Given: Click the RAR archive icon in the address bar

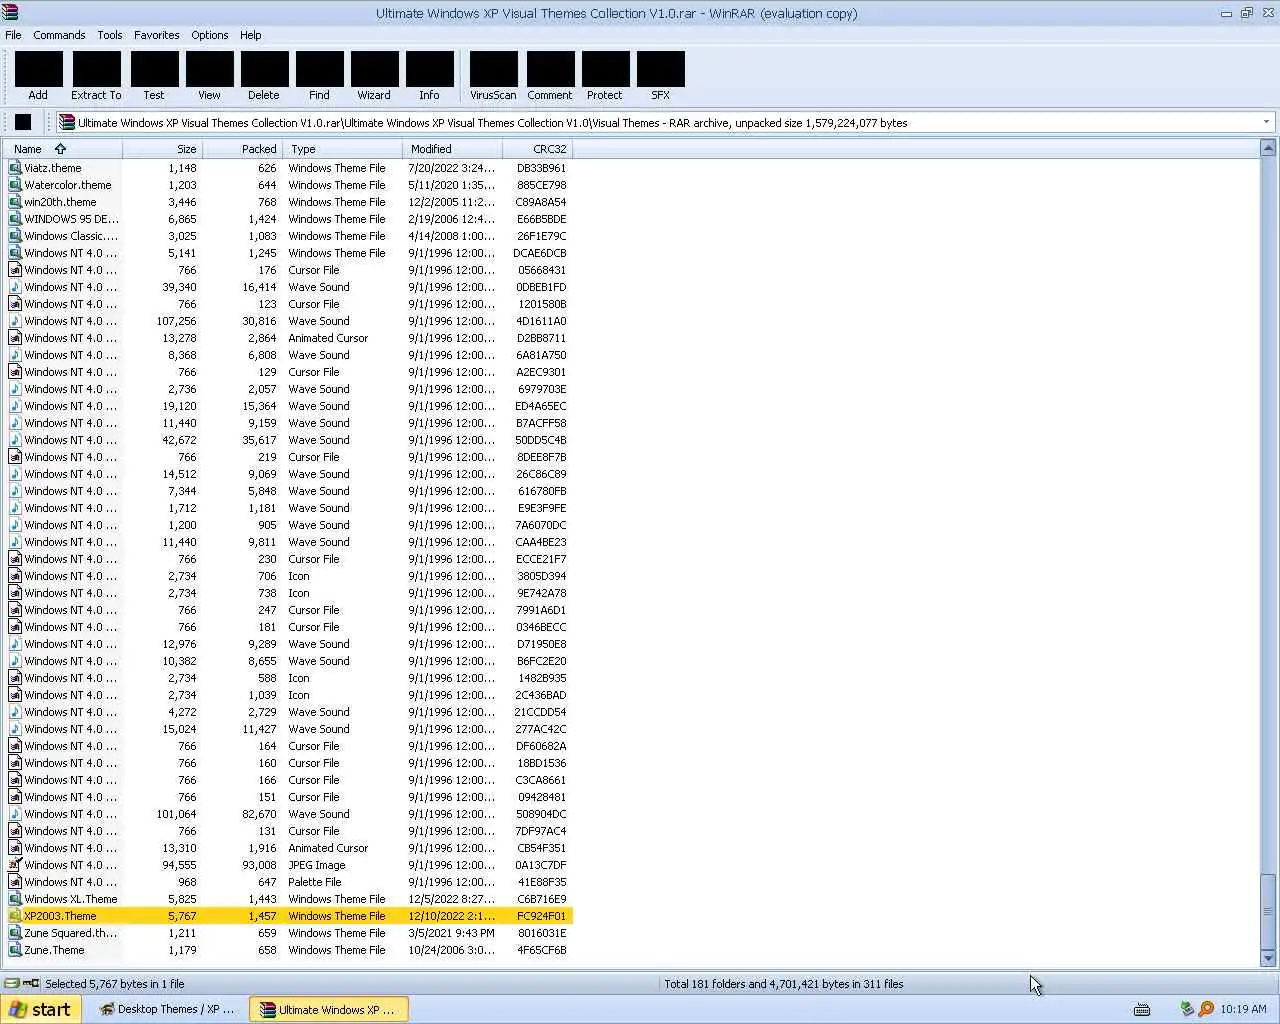Looking at the screenshot, I should click(67, 122).
